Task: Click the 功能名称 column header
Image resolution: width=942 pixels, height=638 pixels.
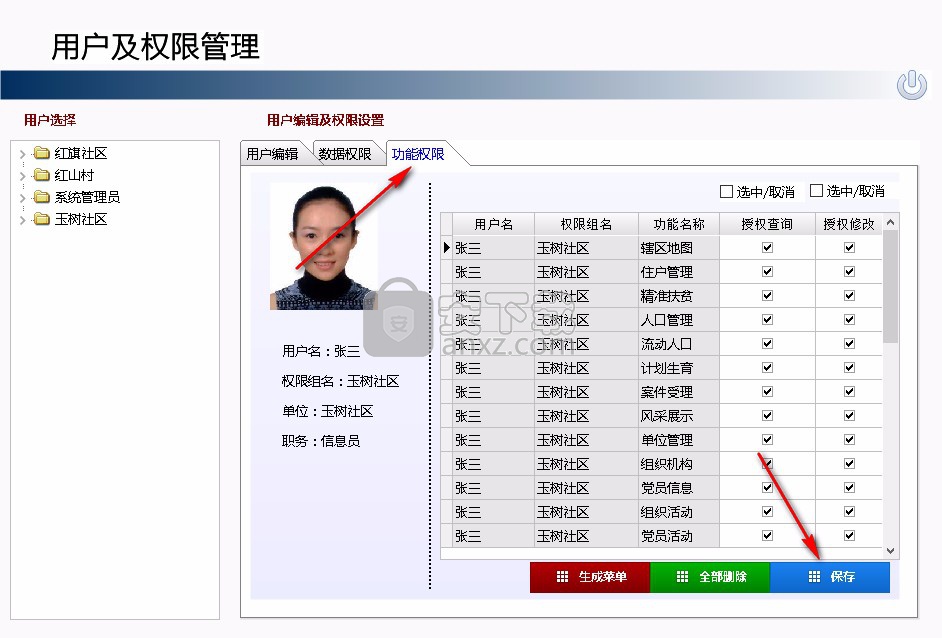Action: (678, 224)
